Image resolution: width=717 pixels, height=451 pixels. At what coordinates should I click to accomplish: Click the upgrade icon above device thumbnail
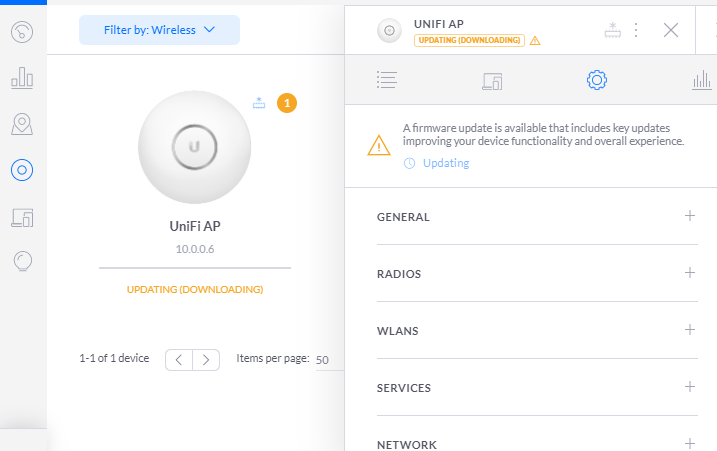259,102
